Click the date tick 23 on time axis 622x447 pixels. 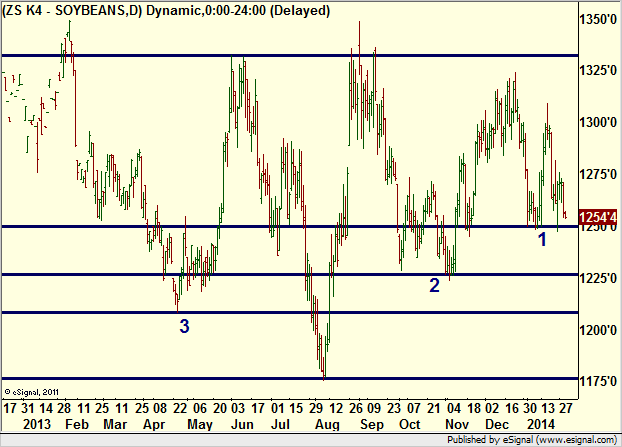click(394, 408)
